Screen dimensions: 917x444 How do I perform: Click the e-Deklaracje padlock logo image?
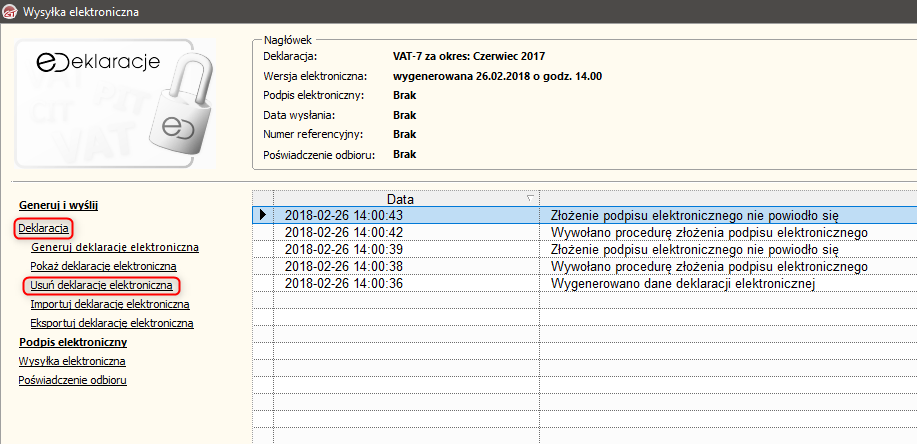(x=115, y=104)
